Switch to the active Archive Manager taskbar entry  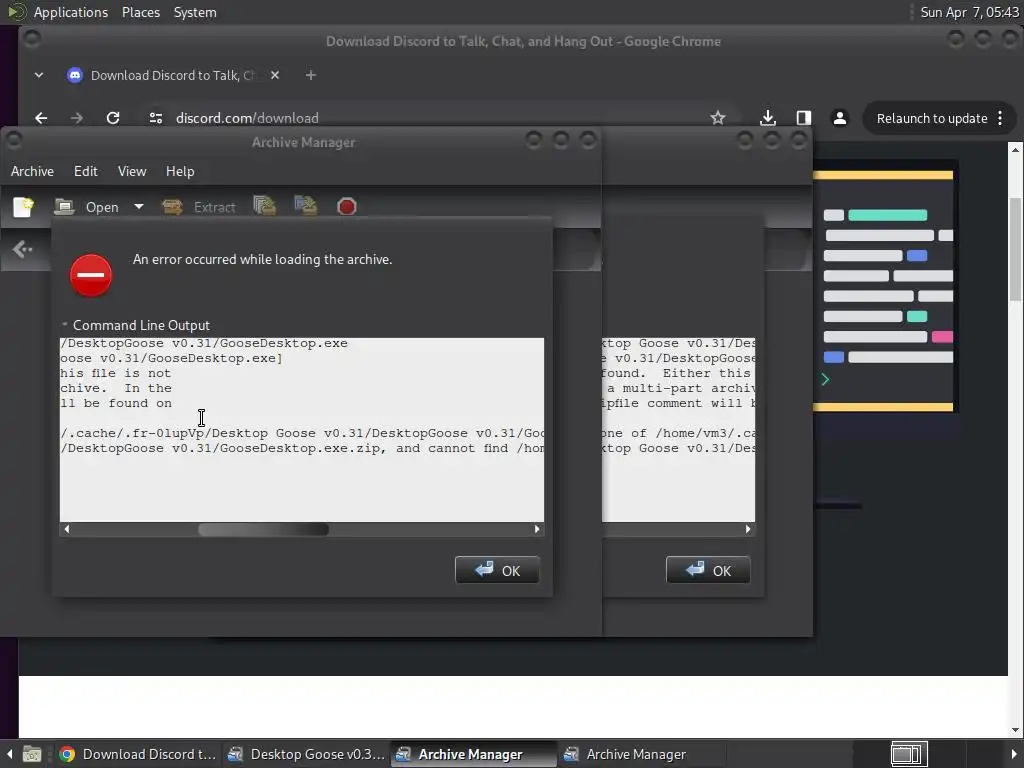(473, 754)
